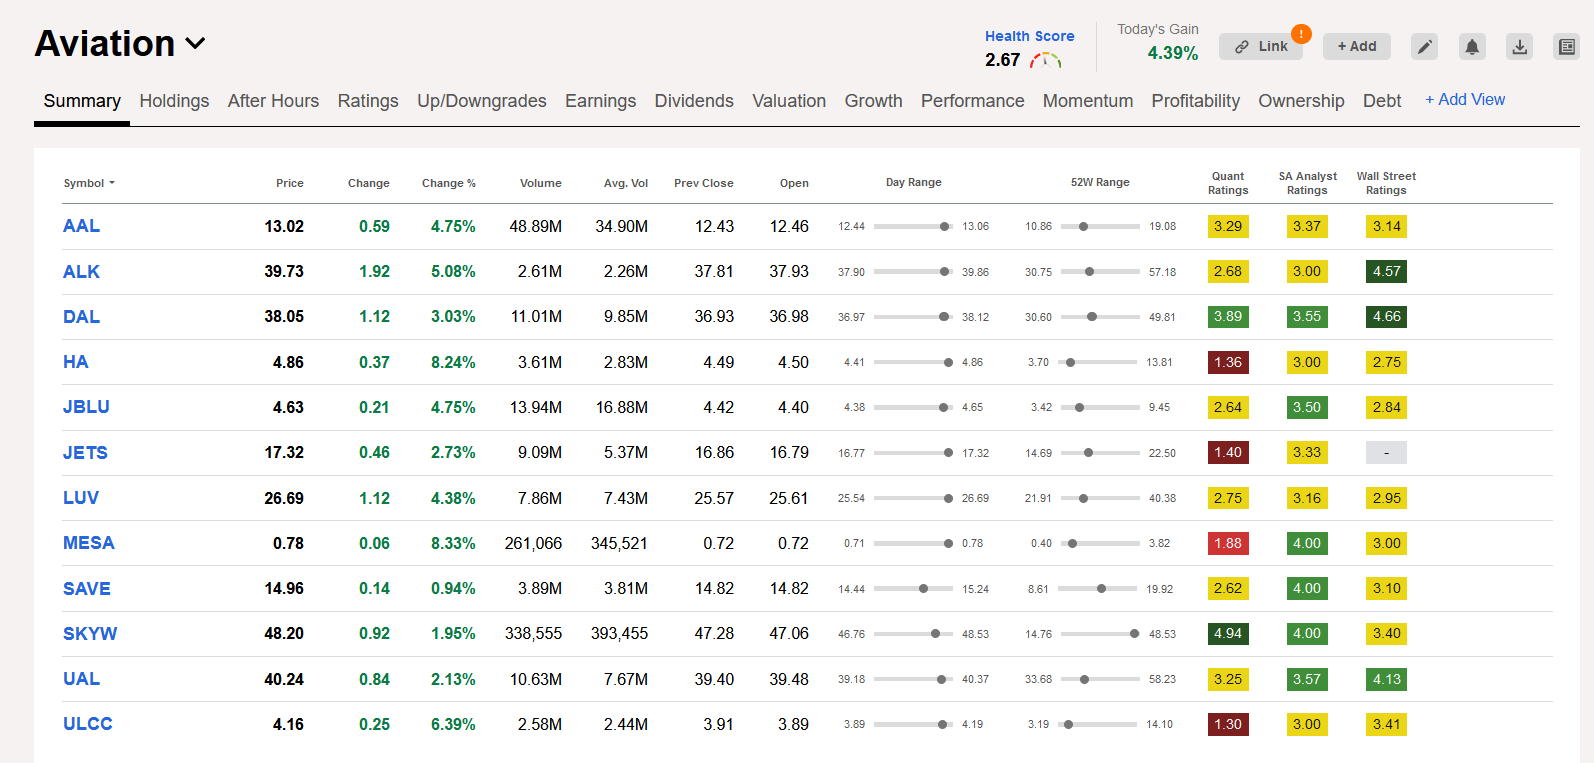Expand the Aviation portfolio dropdown
Viewport: 1594px width, 763px height.
tap(196, 44)
